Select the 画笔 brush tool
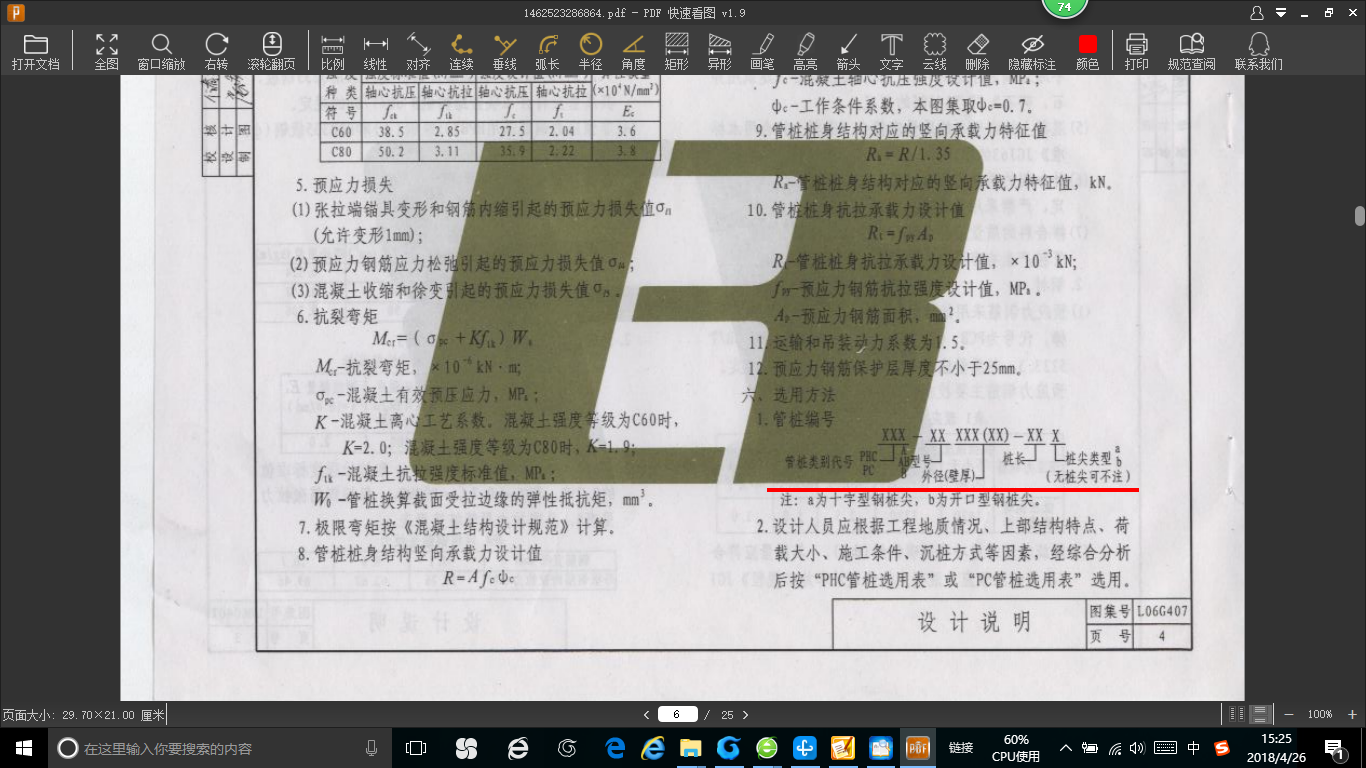 coord(763,51)
